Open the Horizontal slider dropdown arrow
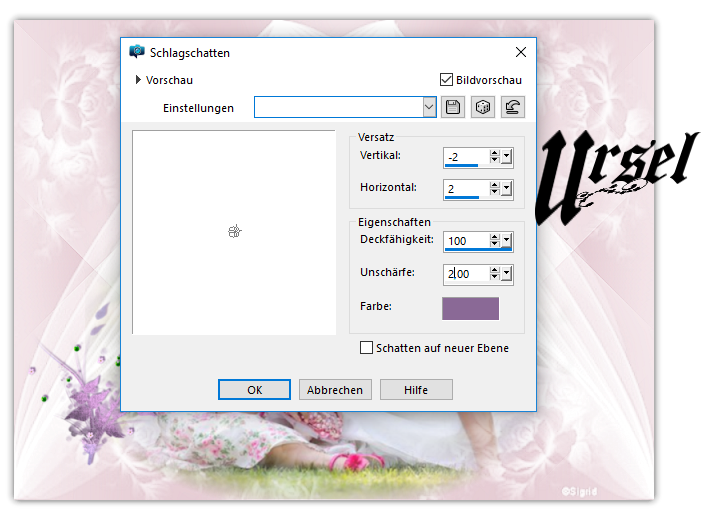This screenshot has height=511, width=722. pos(507,188)
